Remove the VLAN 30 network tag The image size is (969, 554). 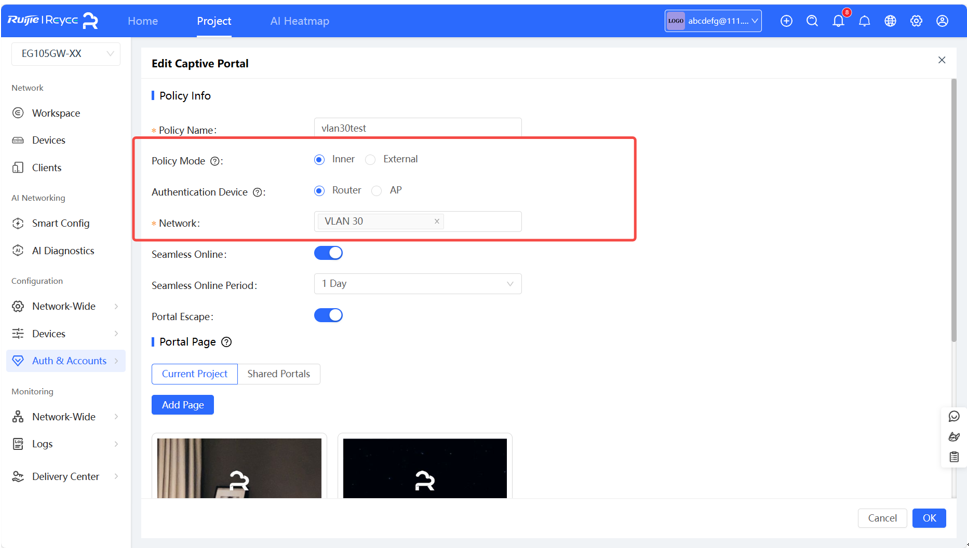tap(437, 221)
